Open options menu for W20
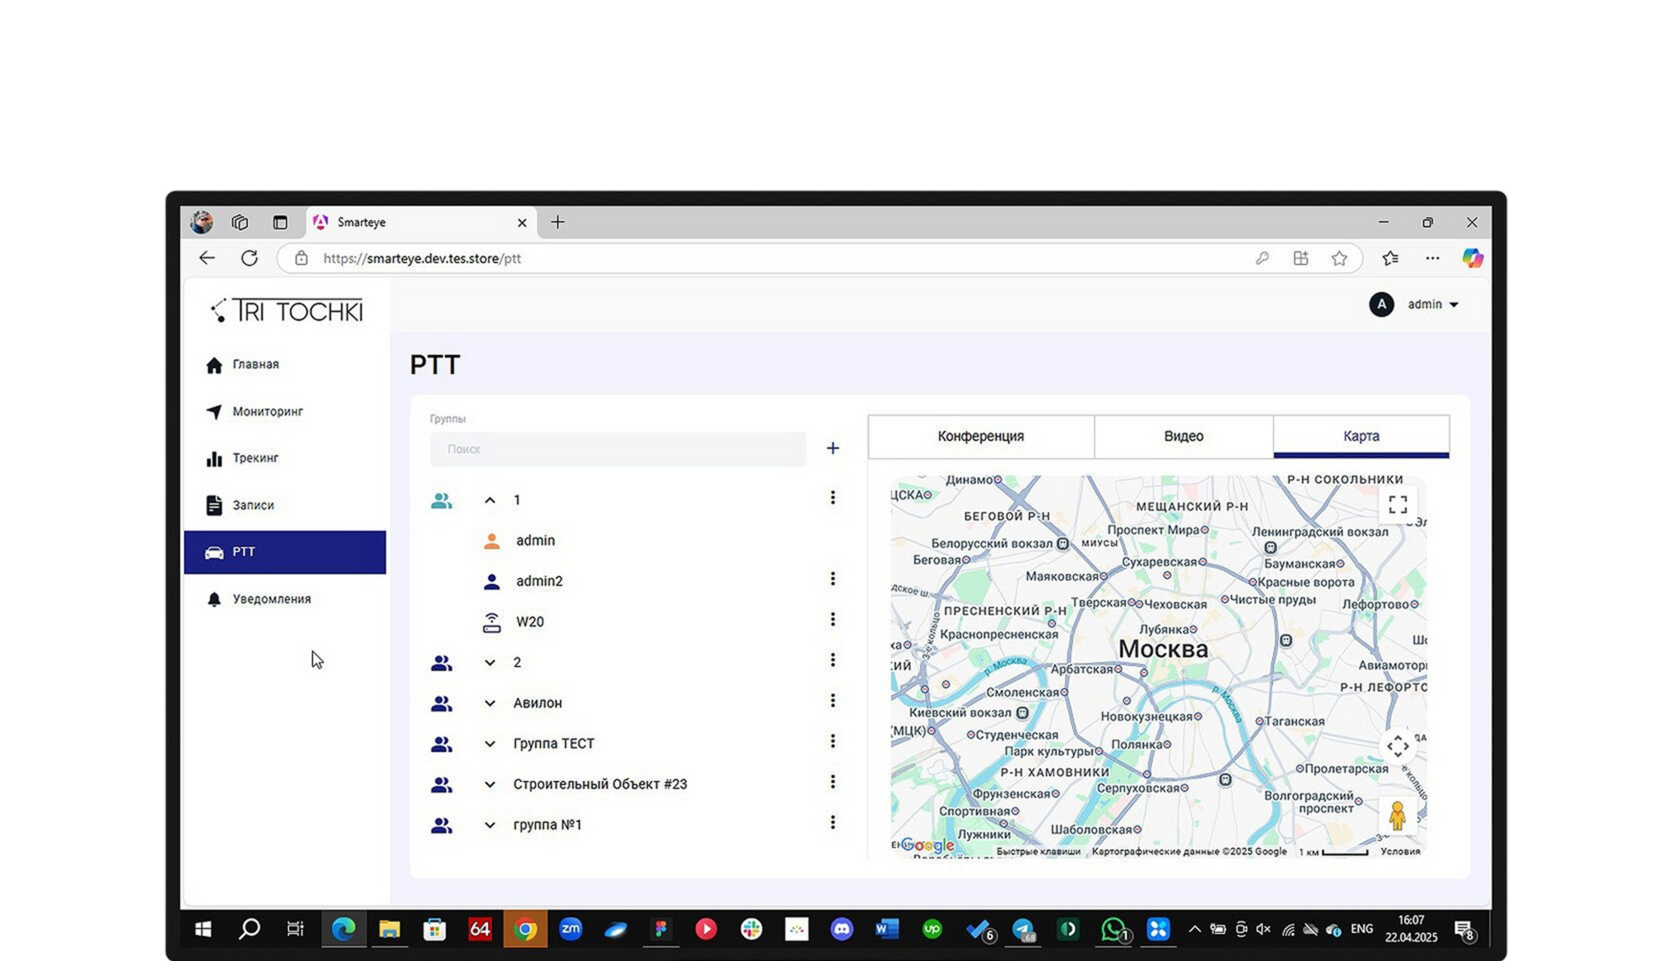Image resolution: width=1680 pixels, height=961 pixels. pos(832,620)
